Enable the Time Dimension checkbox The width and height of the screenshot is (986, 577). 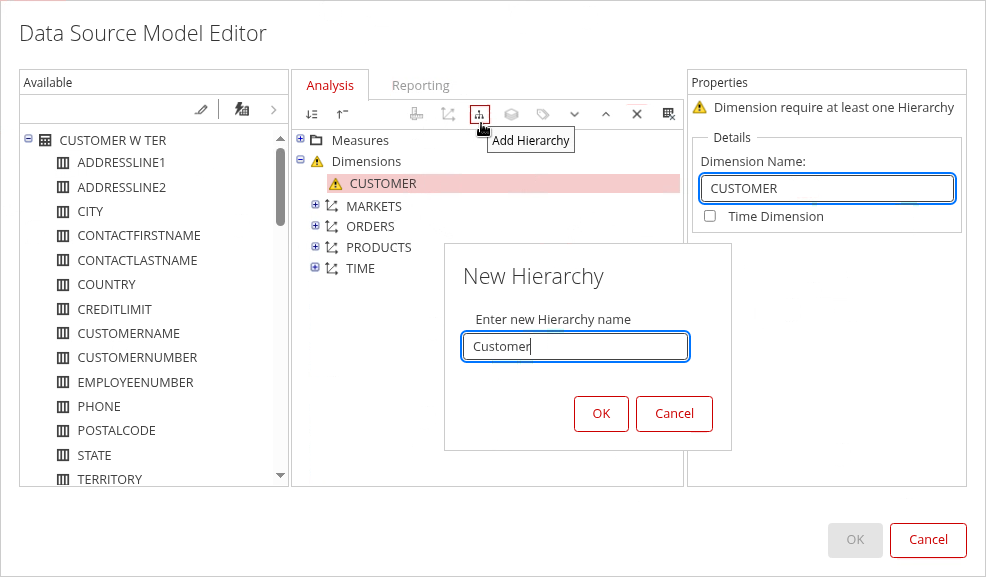point(710,216)
